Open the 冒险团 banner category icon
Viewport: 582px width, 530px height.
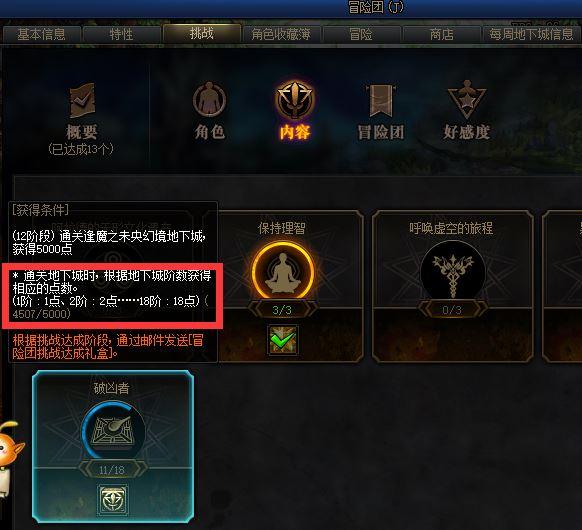(x=381, y=99)
